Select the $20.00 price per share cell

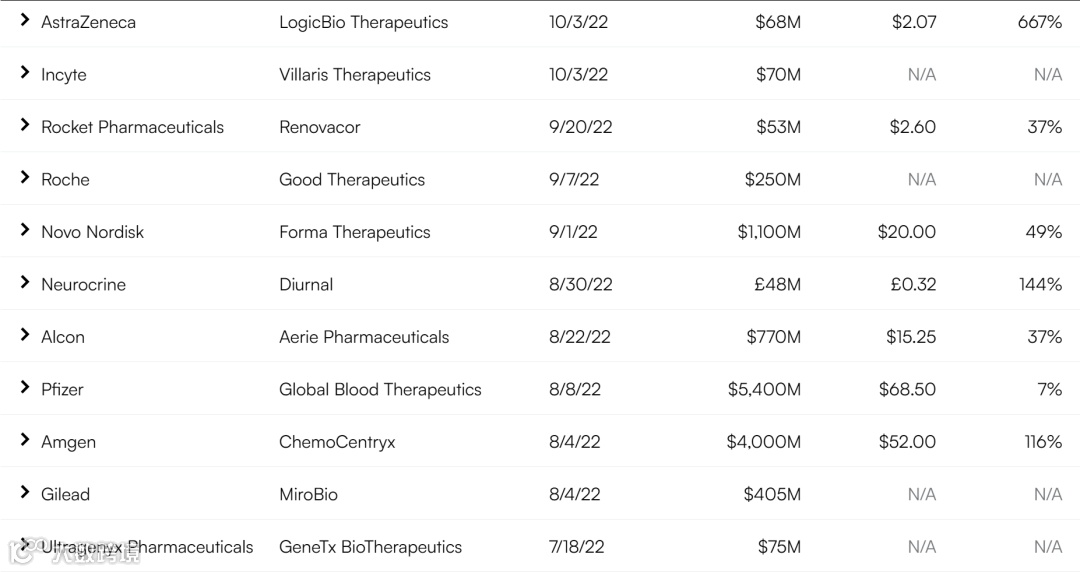pyautogui.click(x=906, y=232)
